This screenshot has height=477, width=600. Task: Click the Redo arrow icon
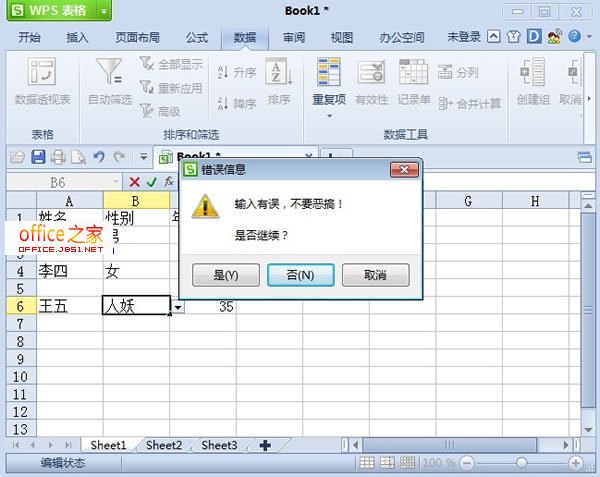[x=119, y=157]
